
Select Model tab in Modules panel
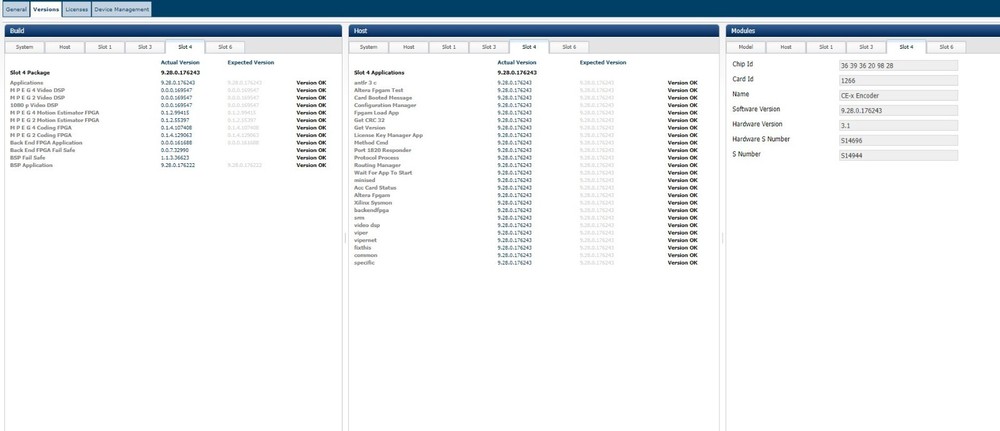click(x=746, y=47)
